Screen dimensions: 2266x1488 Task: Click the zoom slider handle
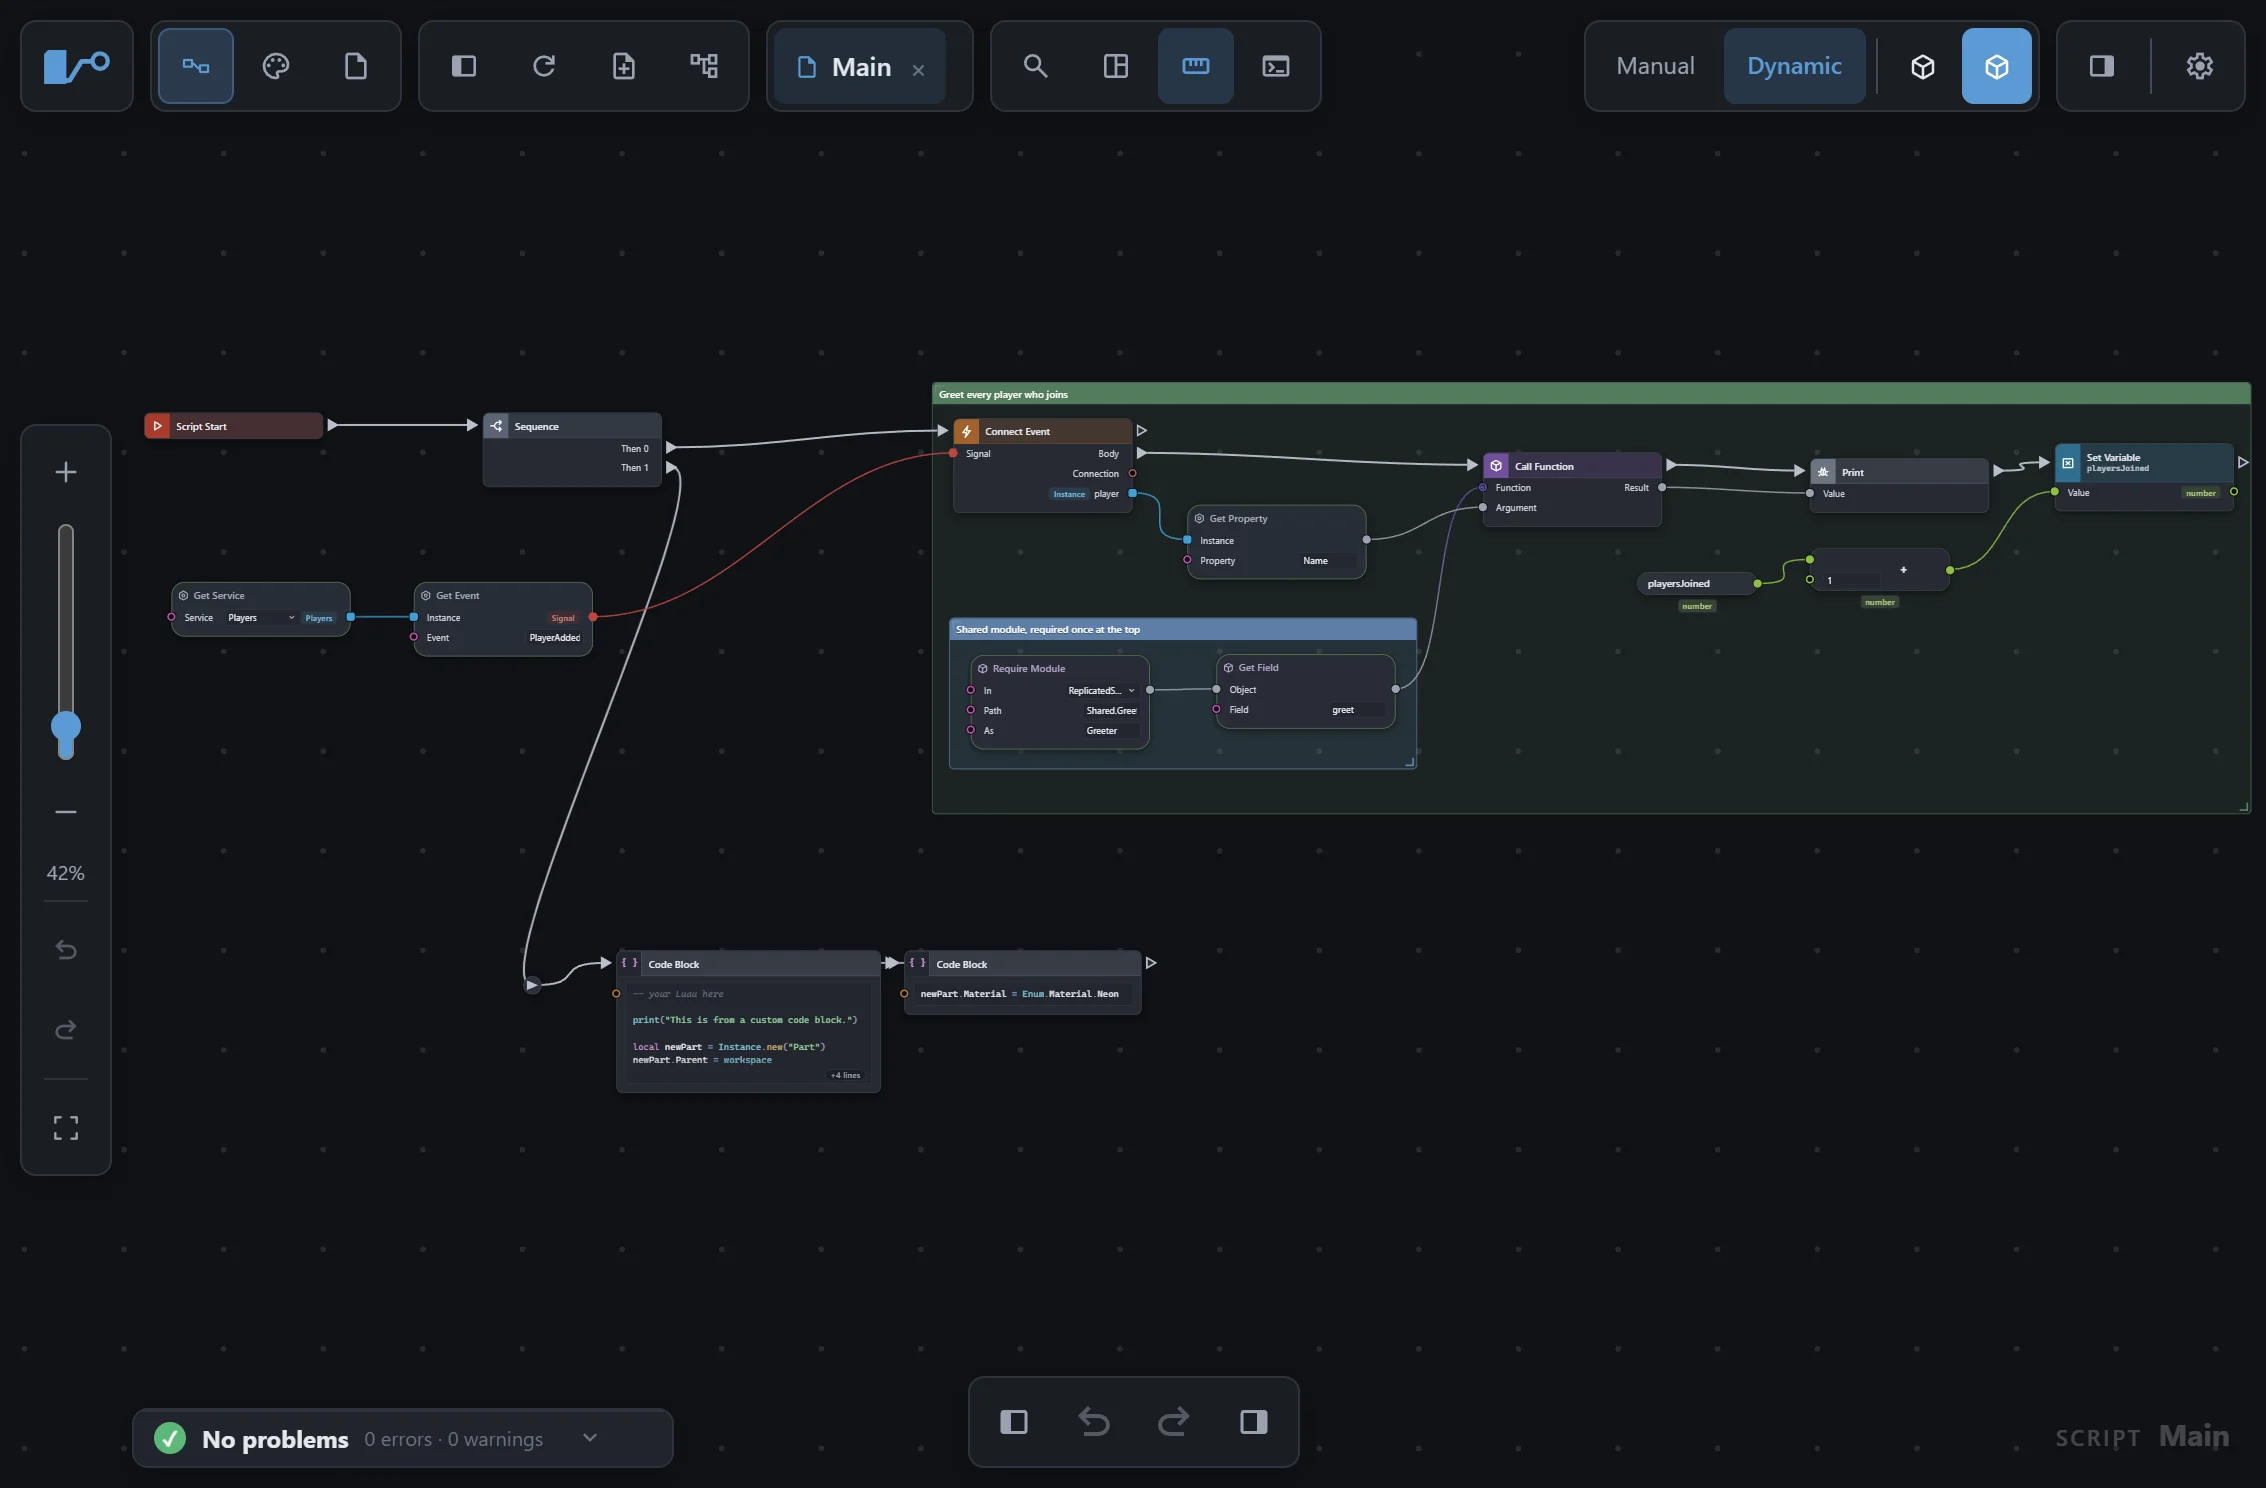coord(66,727)
